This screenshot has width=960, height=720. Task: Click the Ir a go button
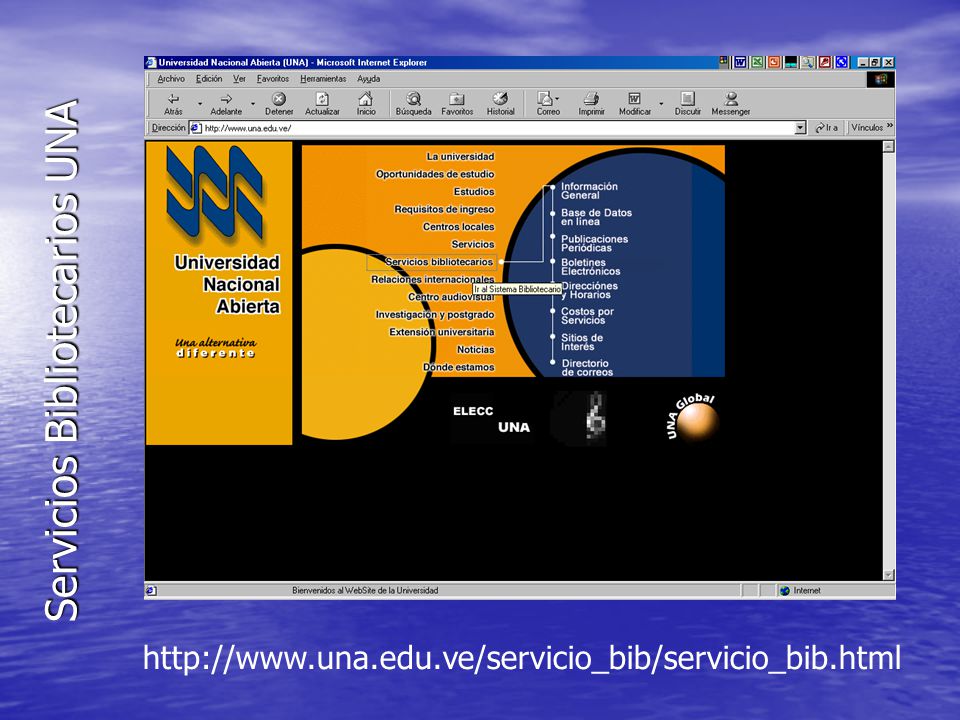826,128
